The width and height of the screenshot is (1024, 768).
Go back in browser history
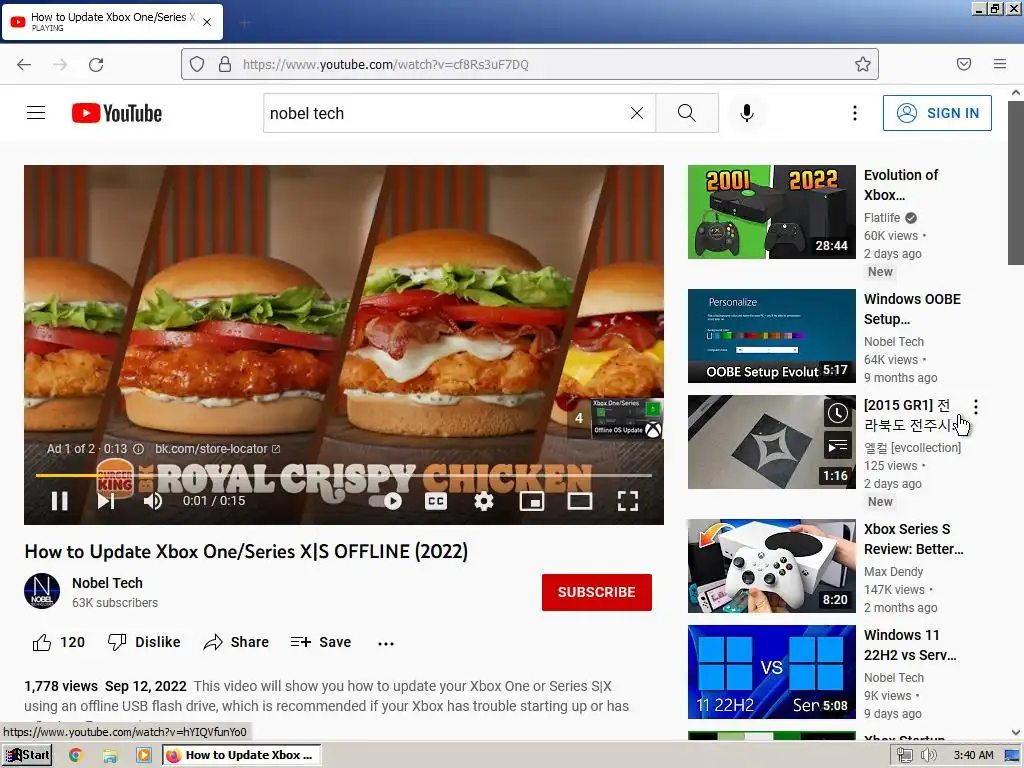click(24, 64)
